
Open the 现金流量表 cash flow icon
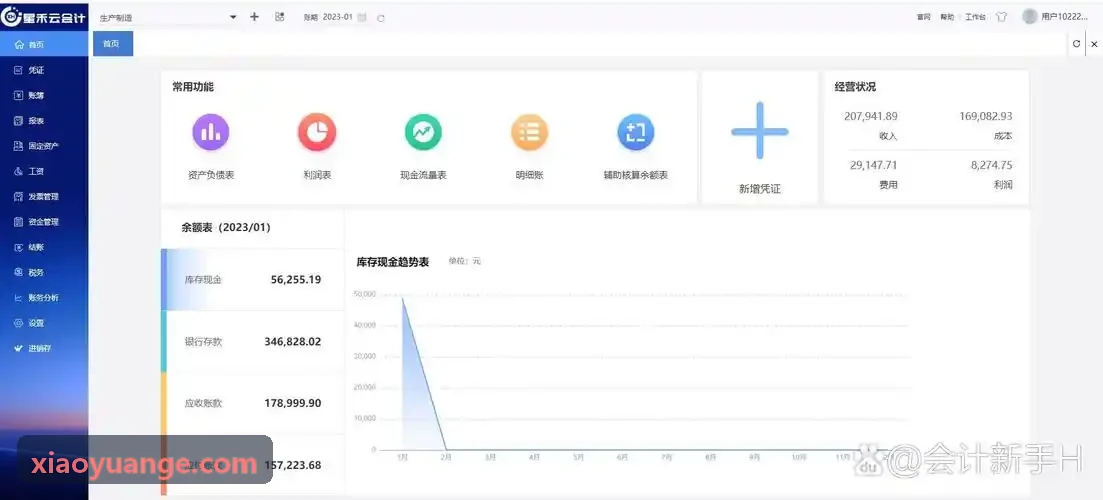point(423,132)
